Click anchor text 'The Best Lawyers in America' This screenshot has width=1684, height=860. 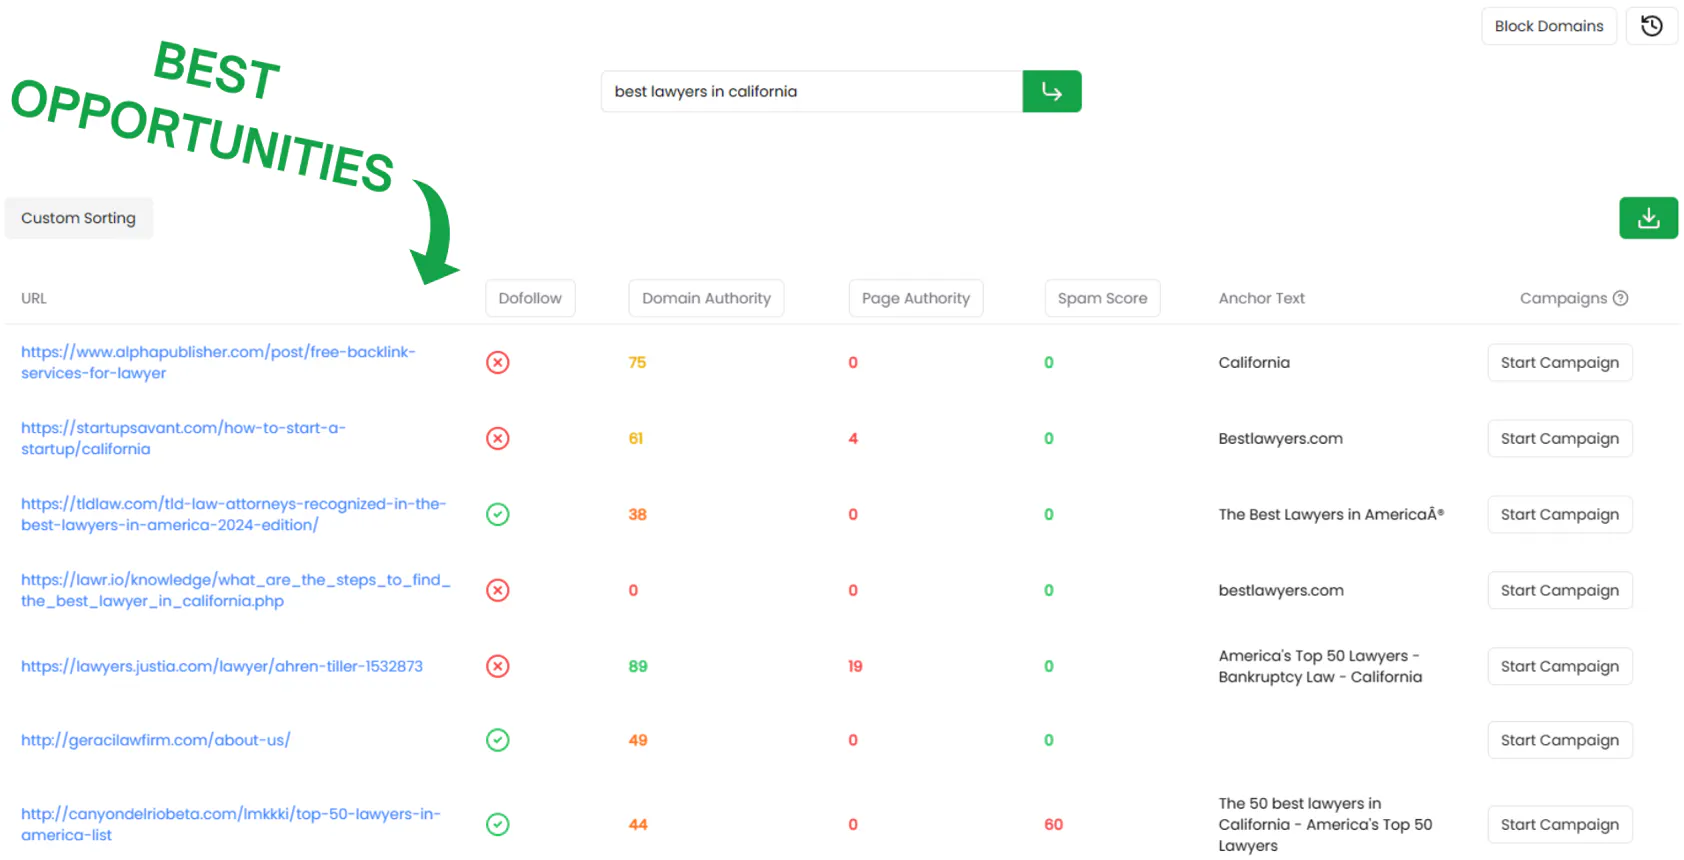click(x=1331, y=514)
